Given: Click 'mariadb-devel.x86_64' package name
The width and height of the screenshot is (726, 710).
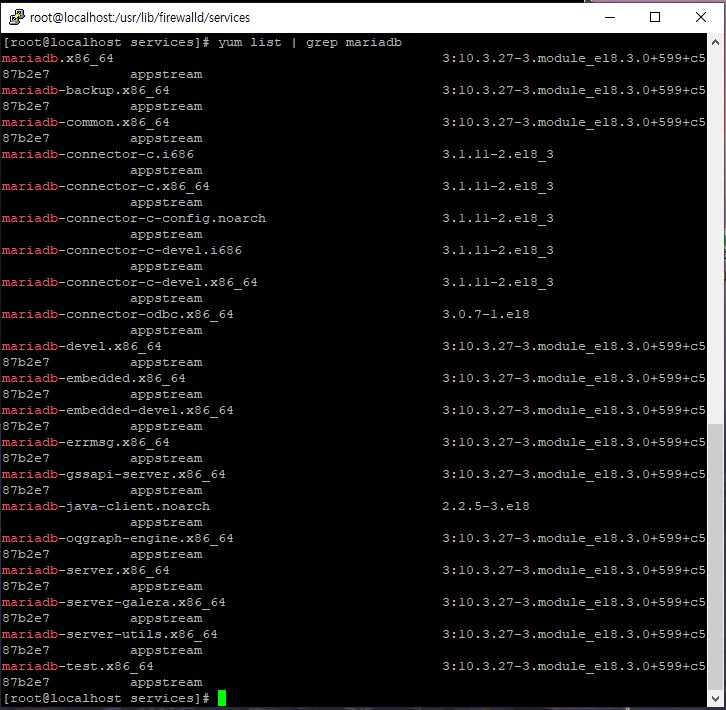Looking at the screenshot, I should point(81,346).
